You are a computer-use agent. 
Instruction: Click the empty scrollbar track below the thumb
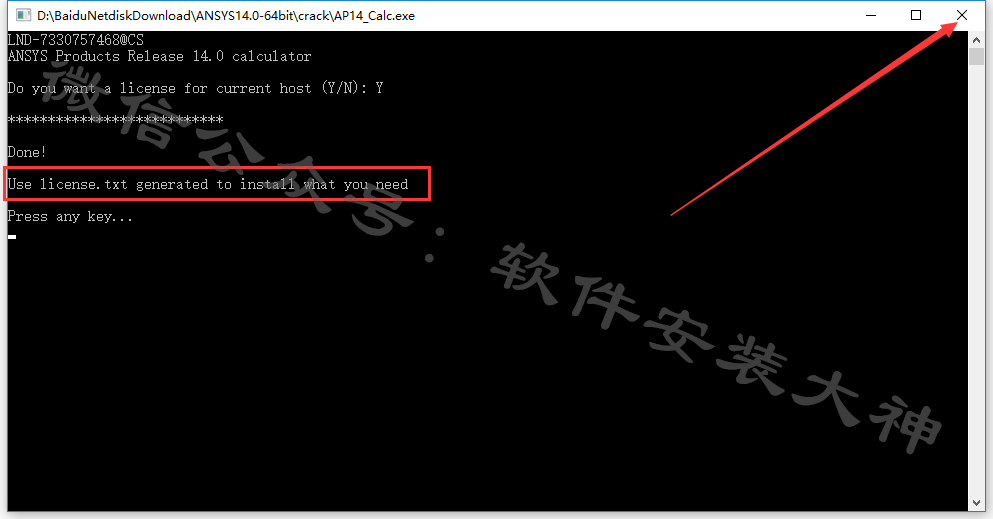[x=976, y=278]
